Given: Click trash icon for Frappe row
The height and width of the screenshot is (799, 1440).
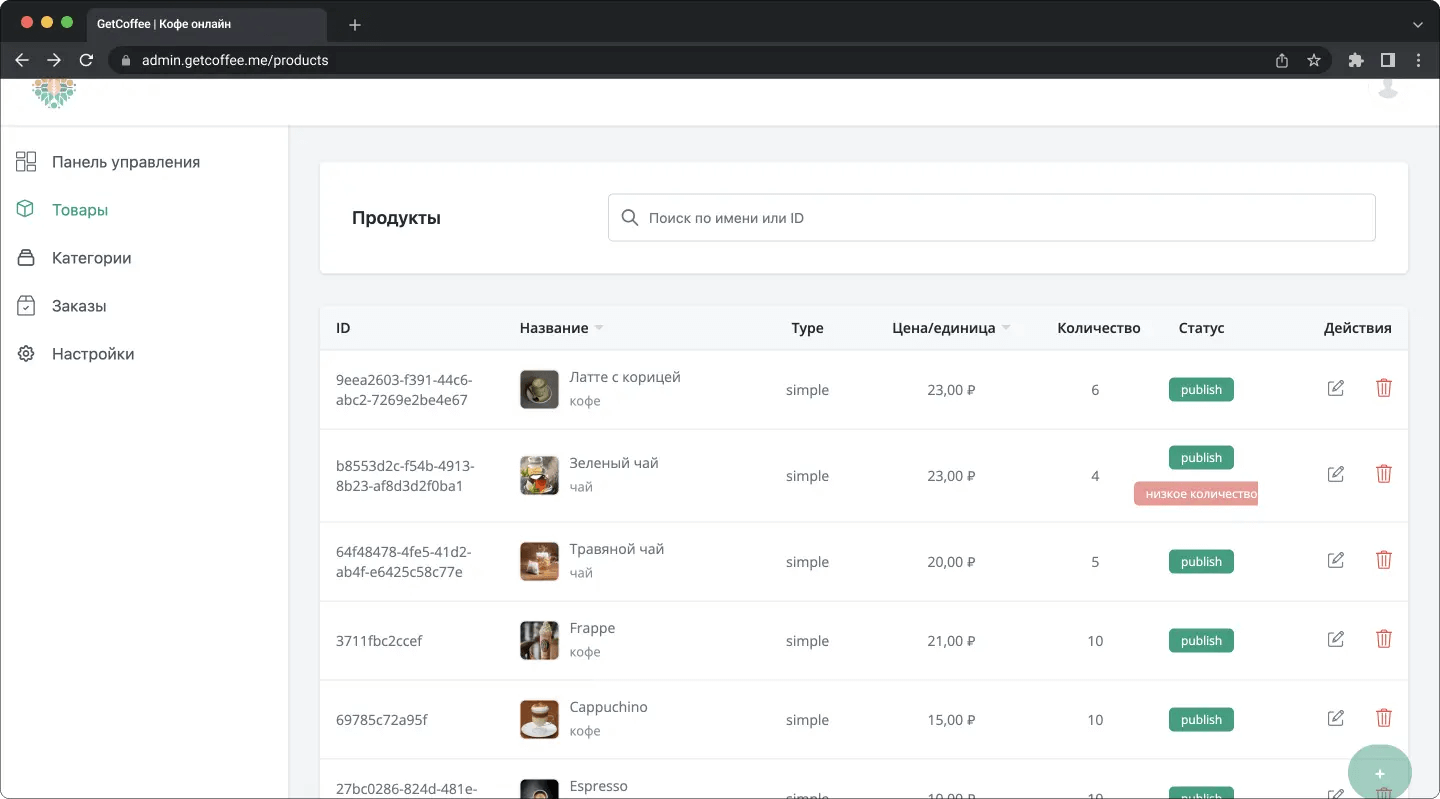Looking at the screenshot, I should (x=1383, y=639).
